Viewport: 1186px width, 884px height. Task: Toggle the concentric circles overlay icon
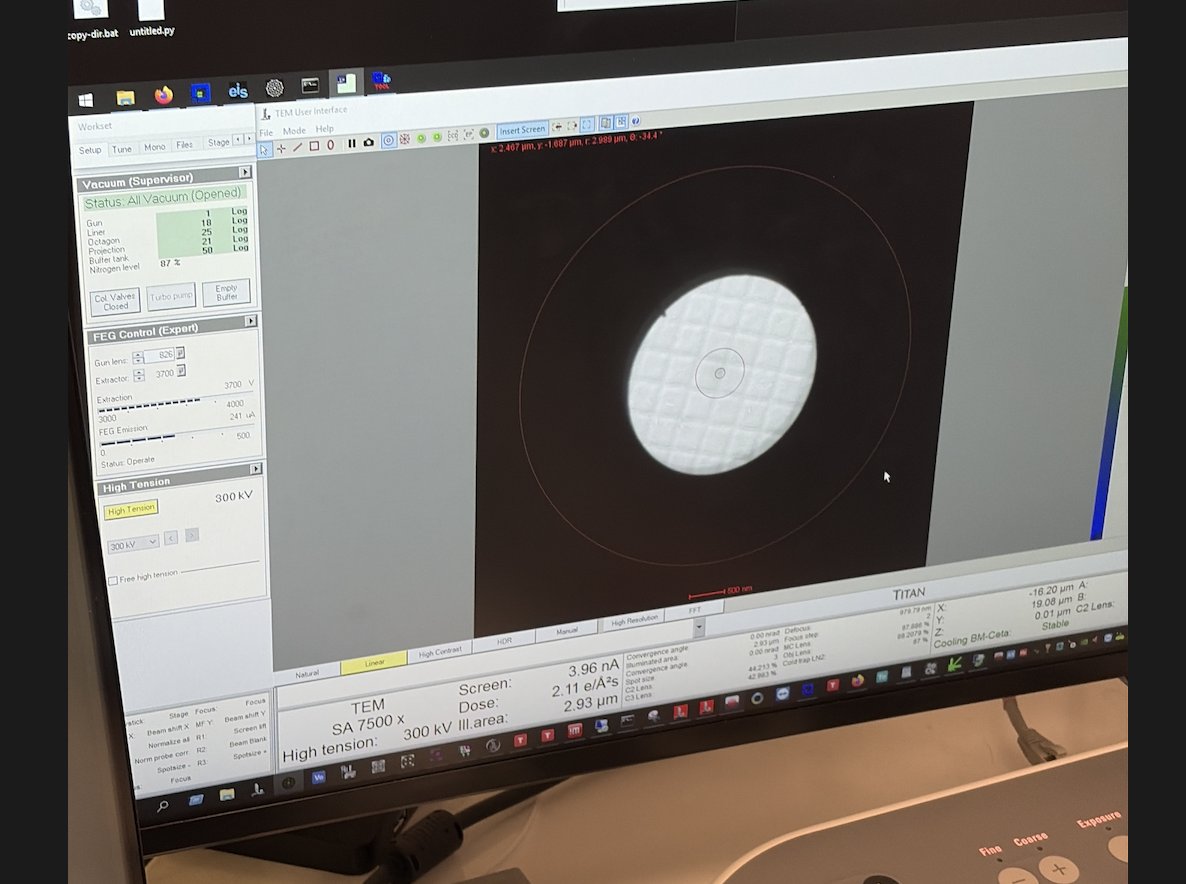point(388,141)
